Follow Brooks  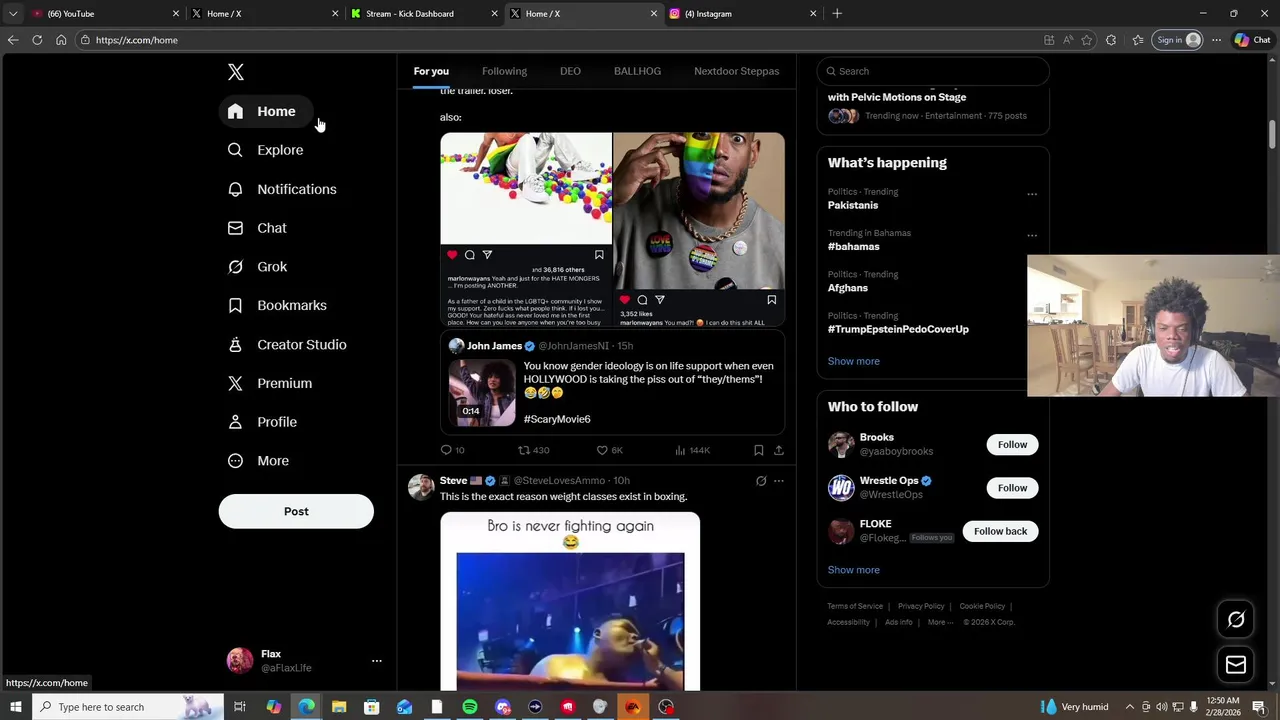click(1012, 444)
